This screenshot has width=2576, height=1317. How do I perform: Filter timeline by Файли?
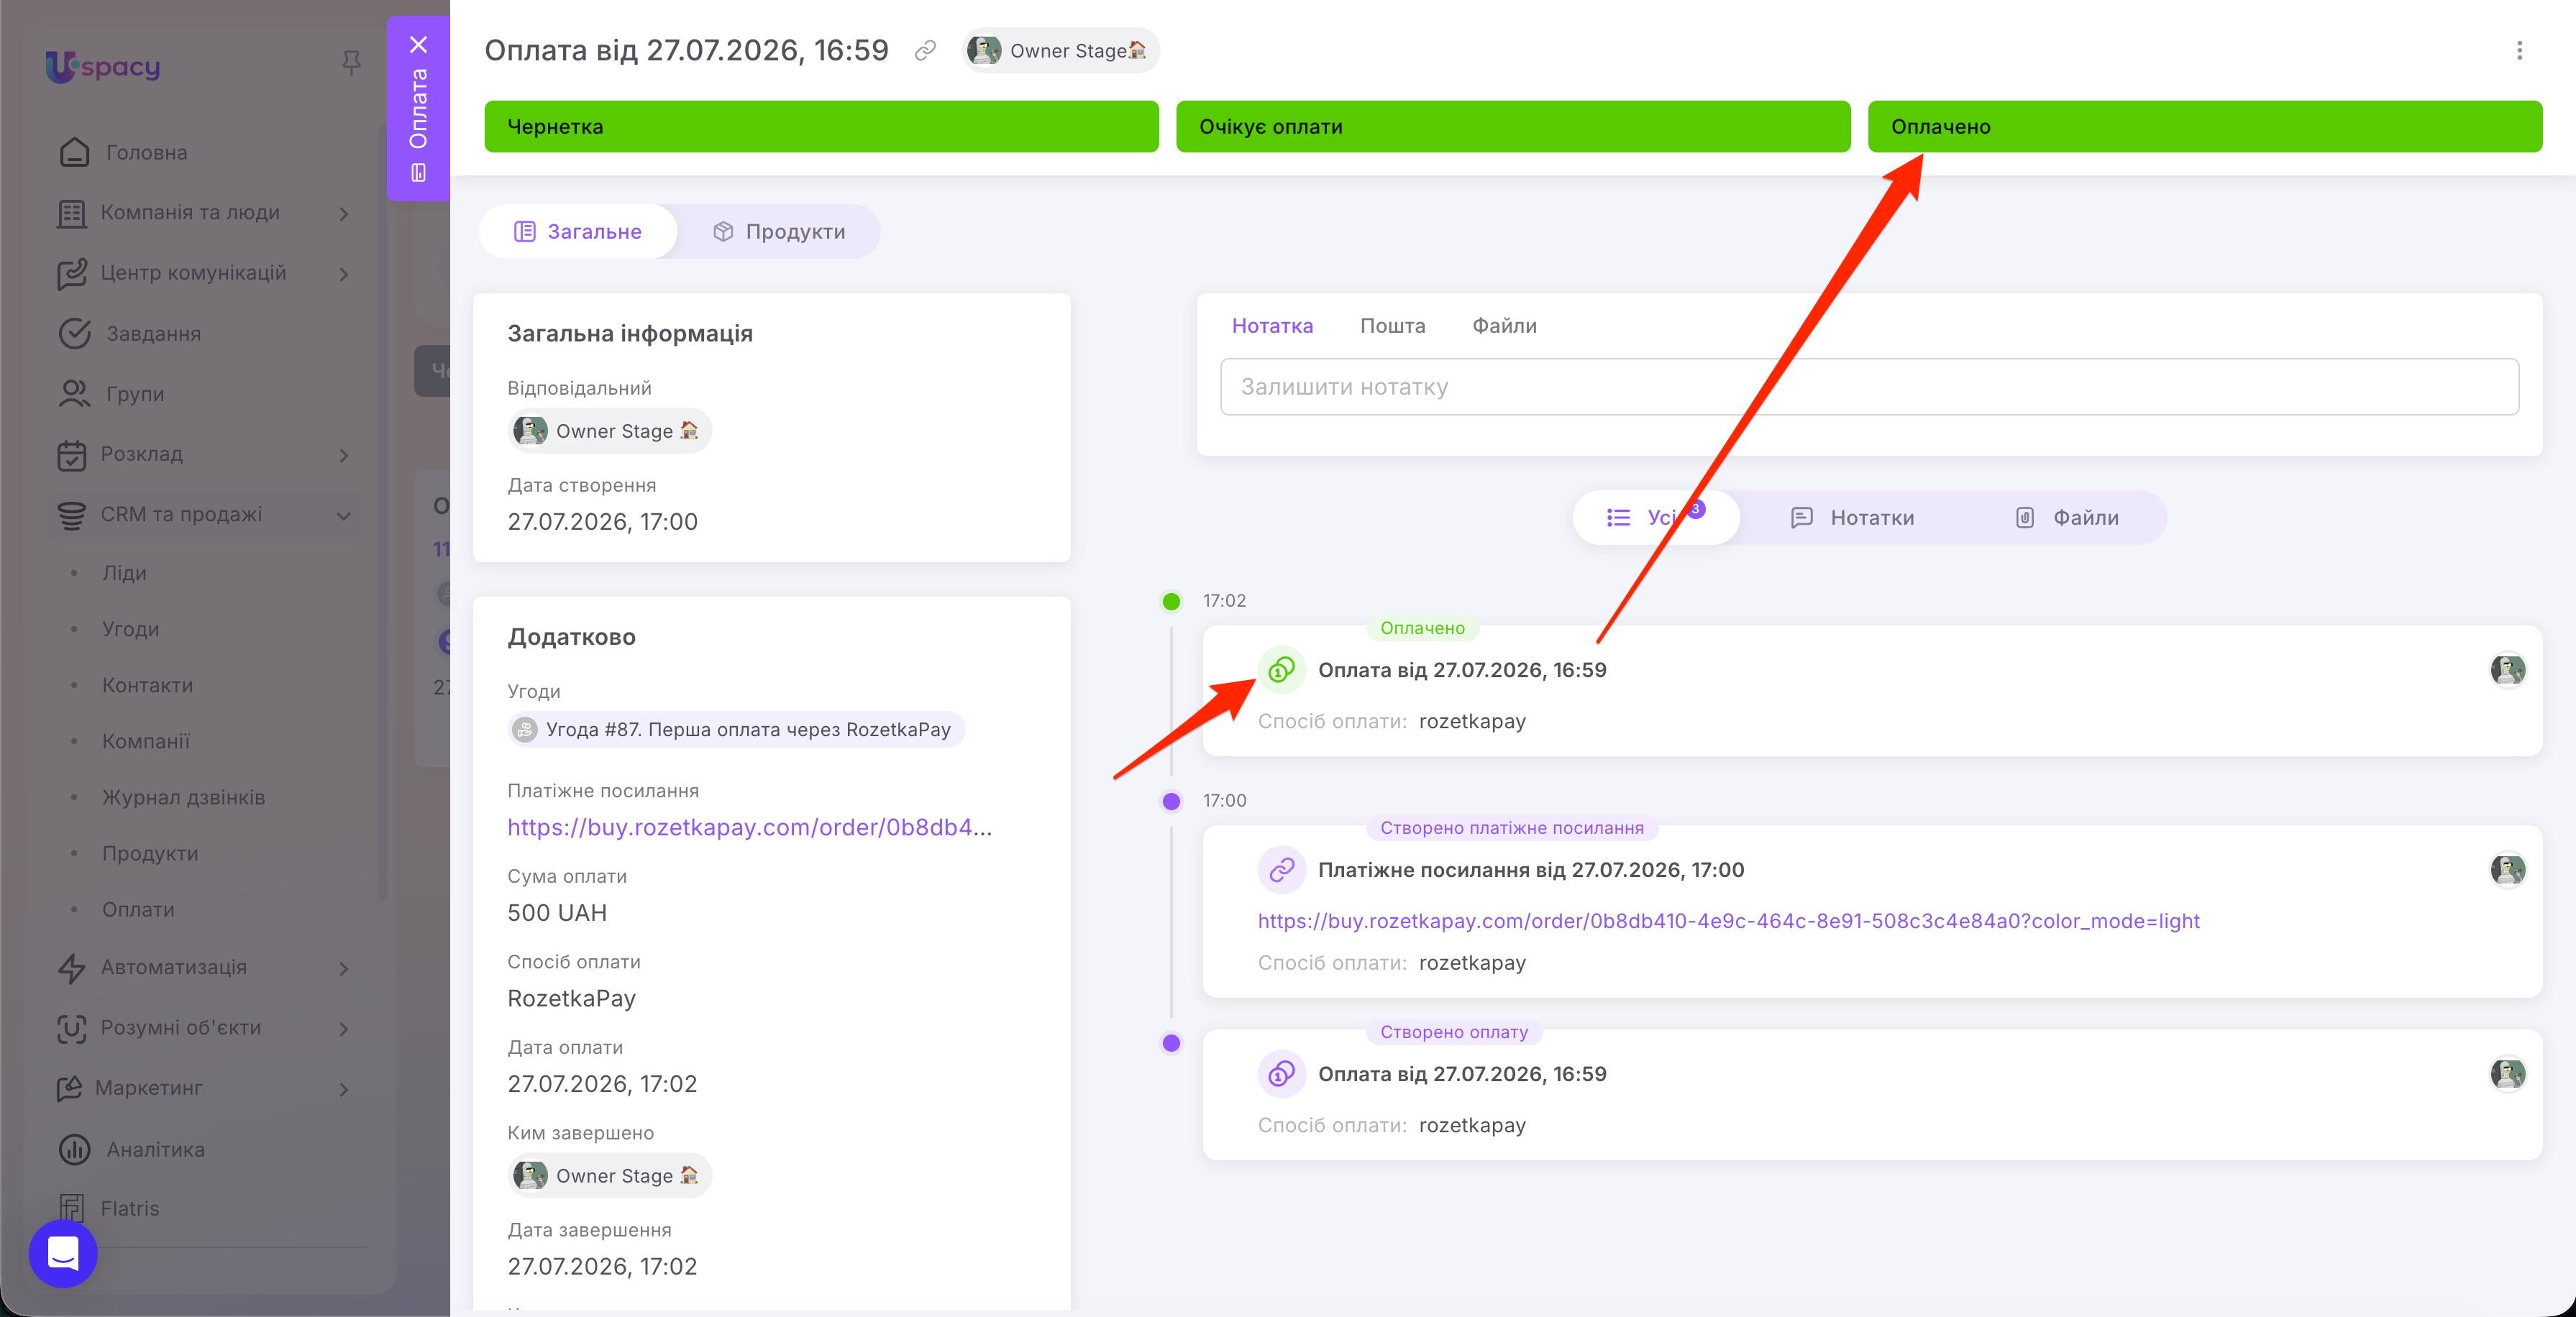2066,518
